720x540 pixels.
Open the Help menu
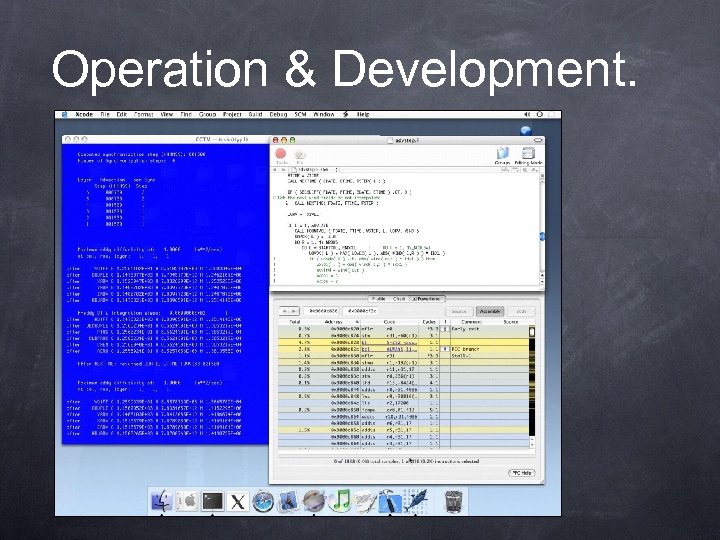pyautogui.click(x=363, y=114)
